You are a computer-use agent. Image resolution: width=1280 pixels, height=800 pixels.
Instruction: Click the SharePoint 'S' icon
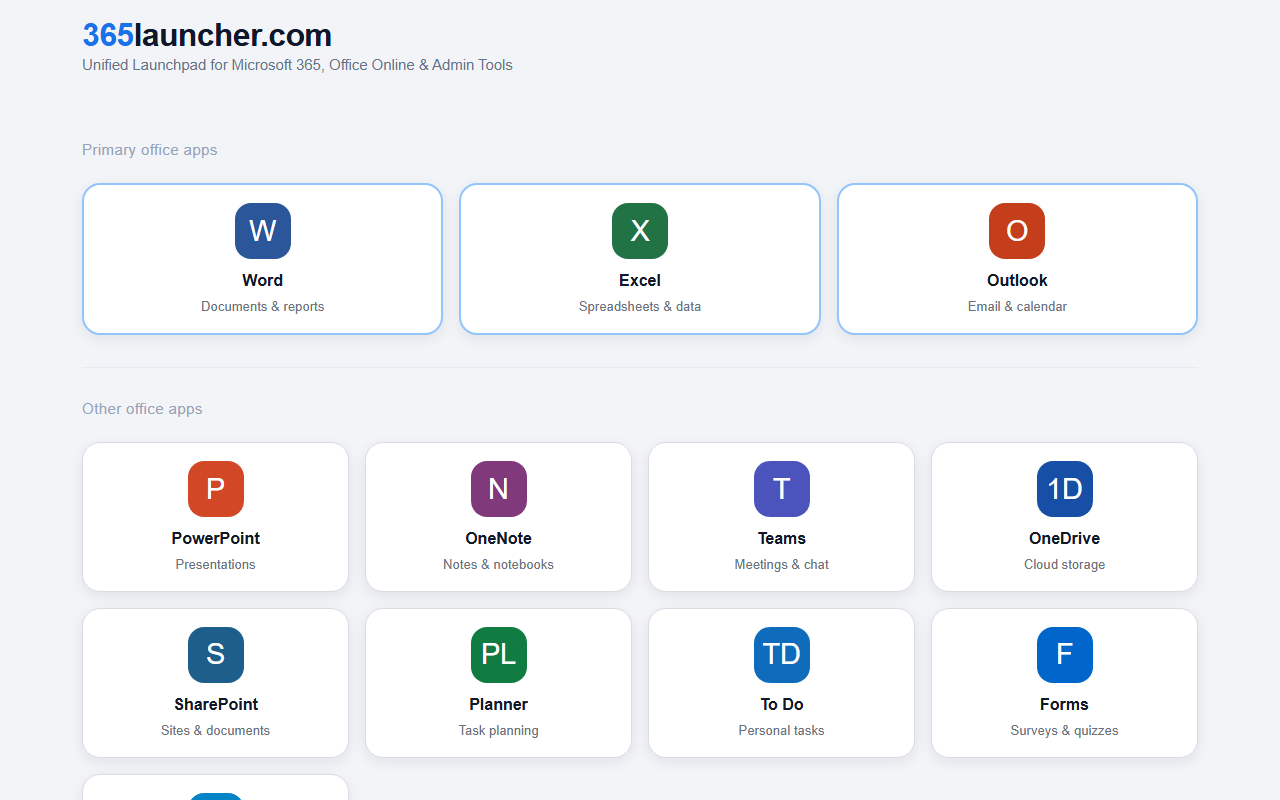(216, 655)
